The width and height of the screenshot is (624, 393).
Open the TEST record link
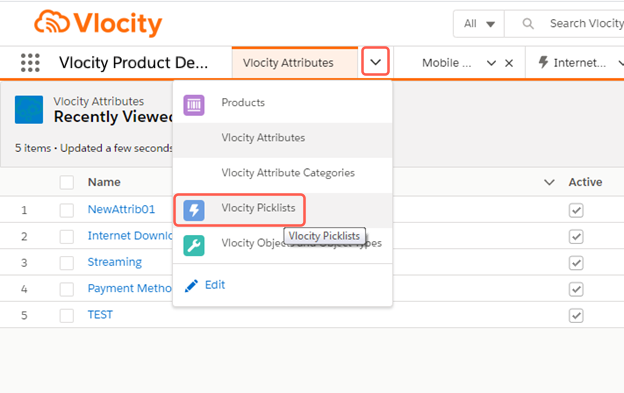coord(100,315)
